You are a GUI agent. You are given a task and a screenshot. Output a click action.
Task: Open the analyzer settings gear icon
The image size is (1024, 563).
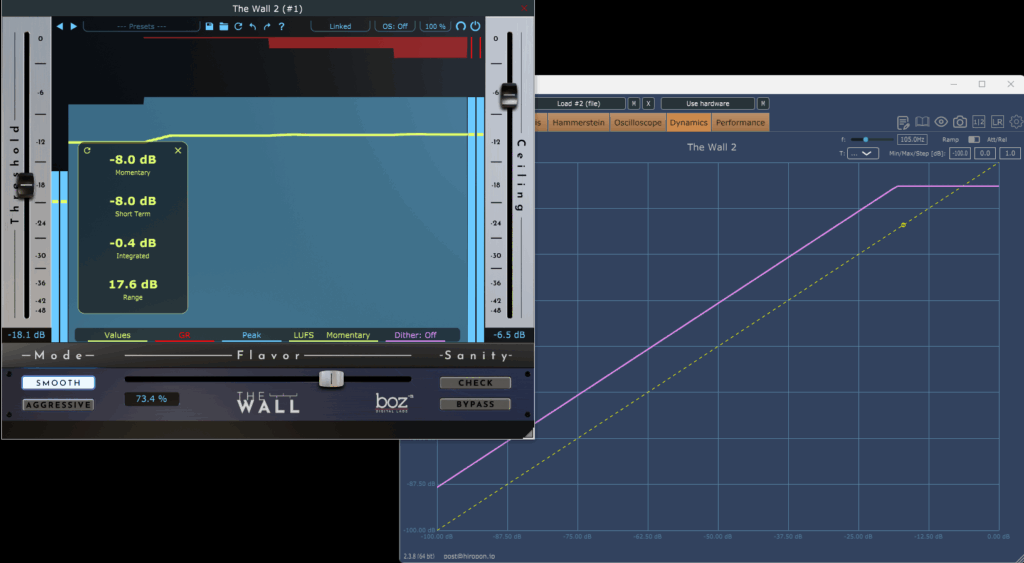1016,122
